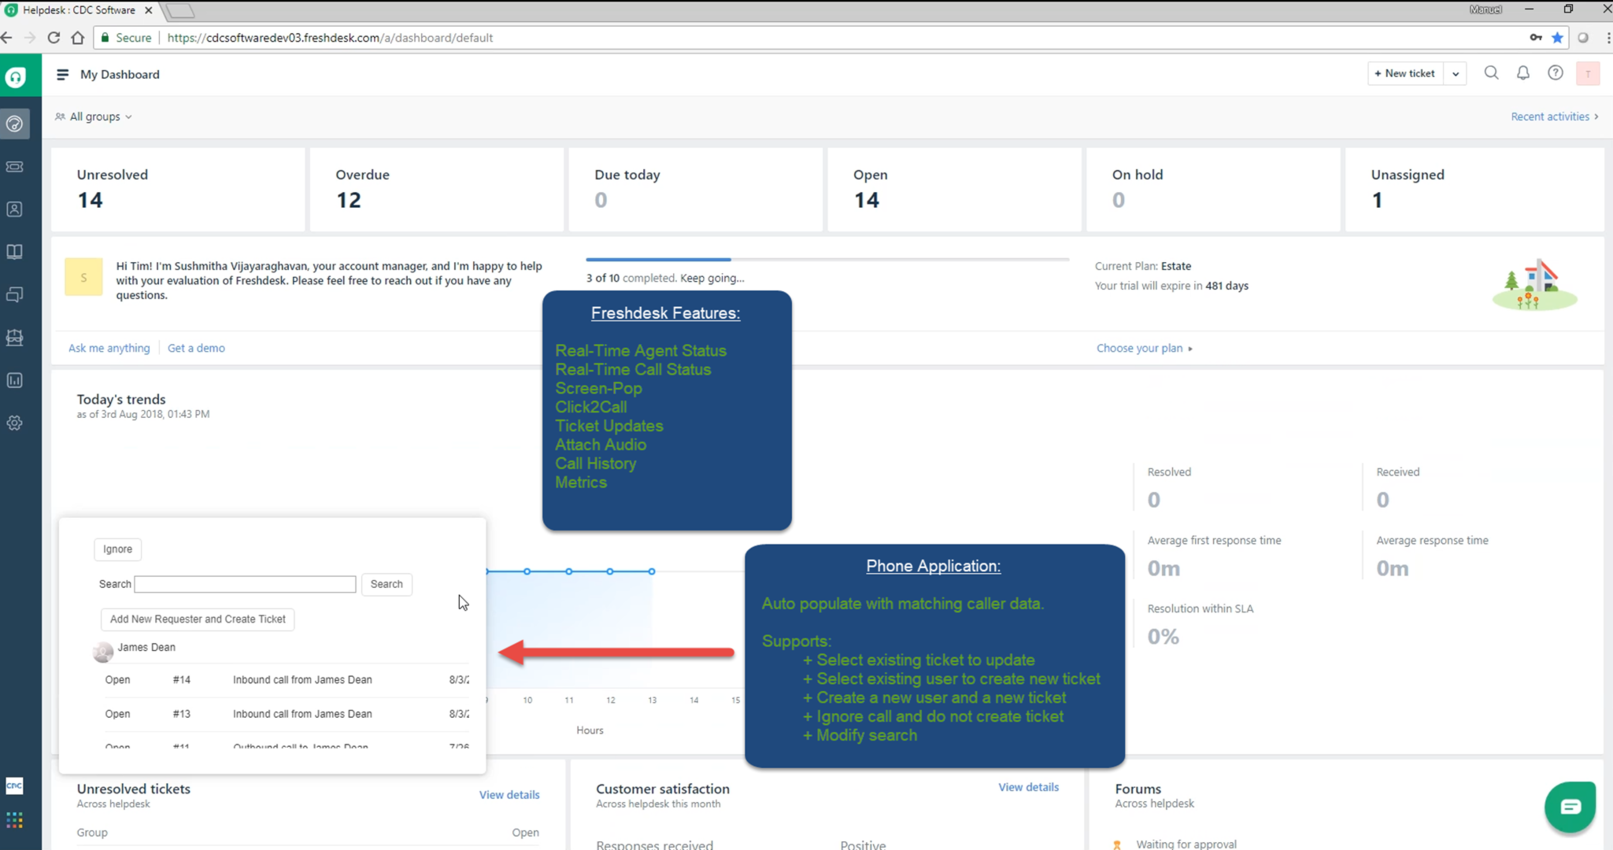Expand Recent activities panel

(x=1554, y=117)
